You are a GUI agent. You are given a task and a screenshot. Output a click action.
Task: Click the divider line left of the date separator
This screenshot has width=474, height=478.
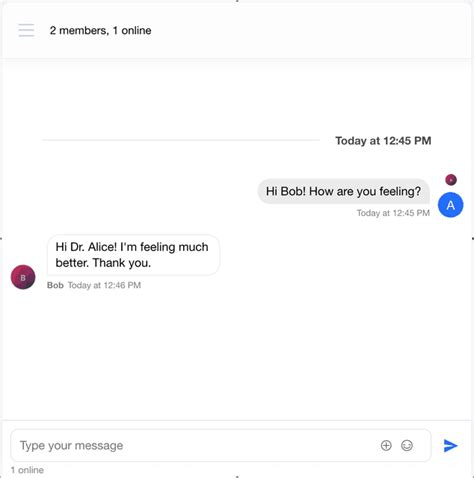[181, 140]
